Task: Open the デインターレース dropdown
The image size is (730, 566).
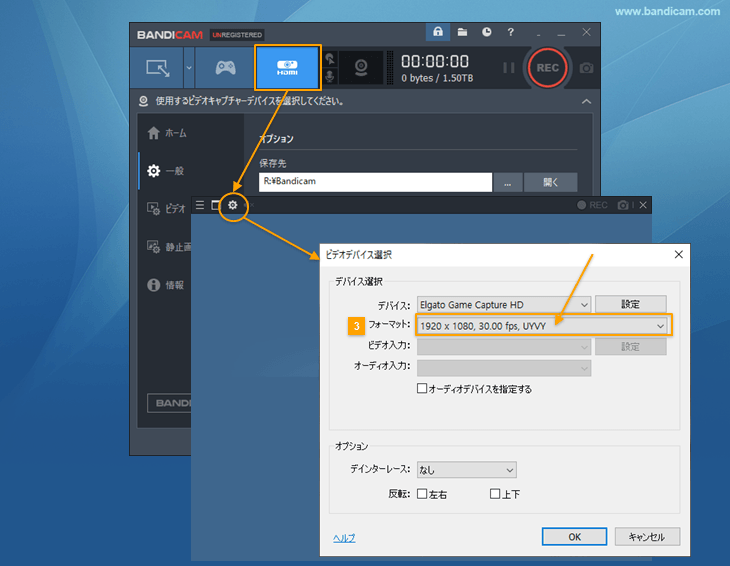Action: click(x=466, y=470)
